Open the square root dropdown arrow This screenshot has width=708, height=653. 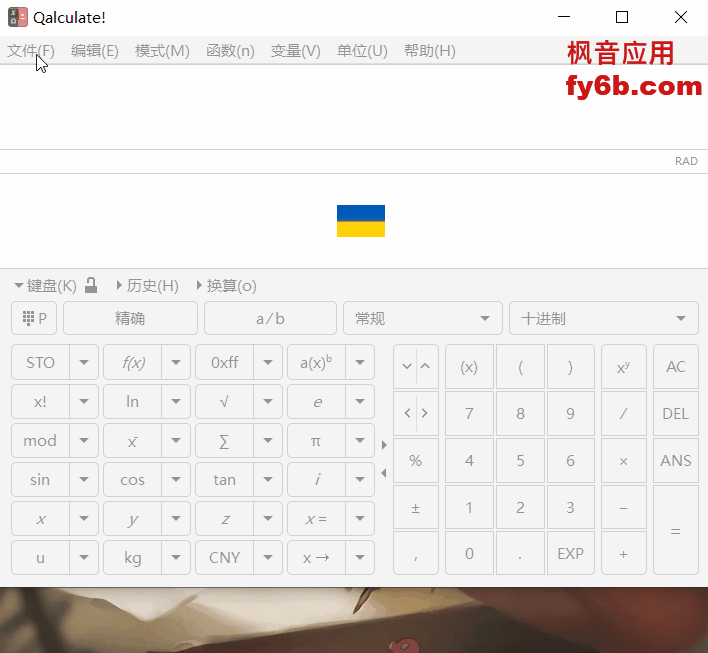(x=268, y=401)
